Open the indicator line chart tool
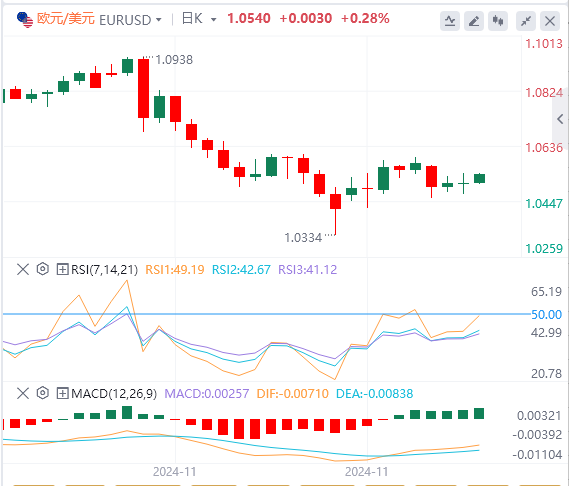This screenshot has width=569, height=486. point(450,21)
